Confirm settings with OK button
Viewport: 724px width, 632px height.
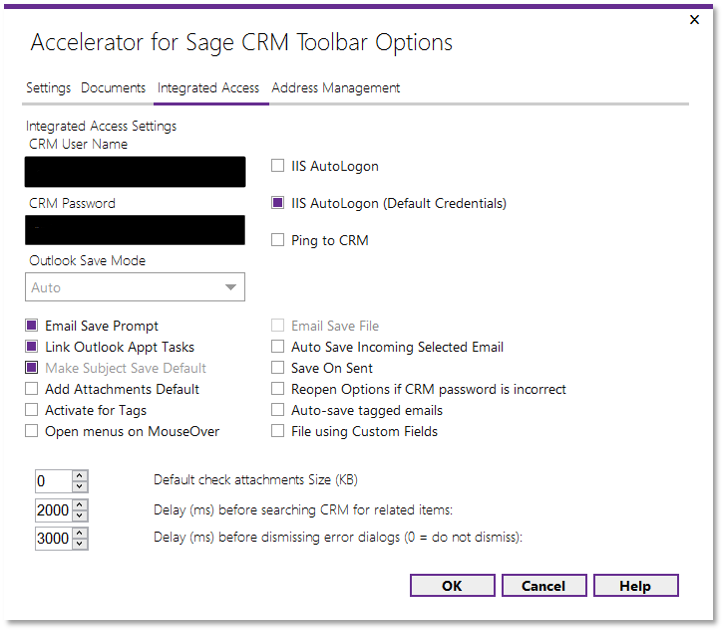(452, 585)
